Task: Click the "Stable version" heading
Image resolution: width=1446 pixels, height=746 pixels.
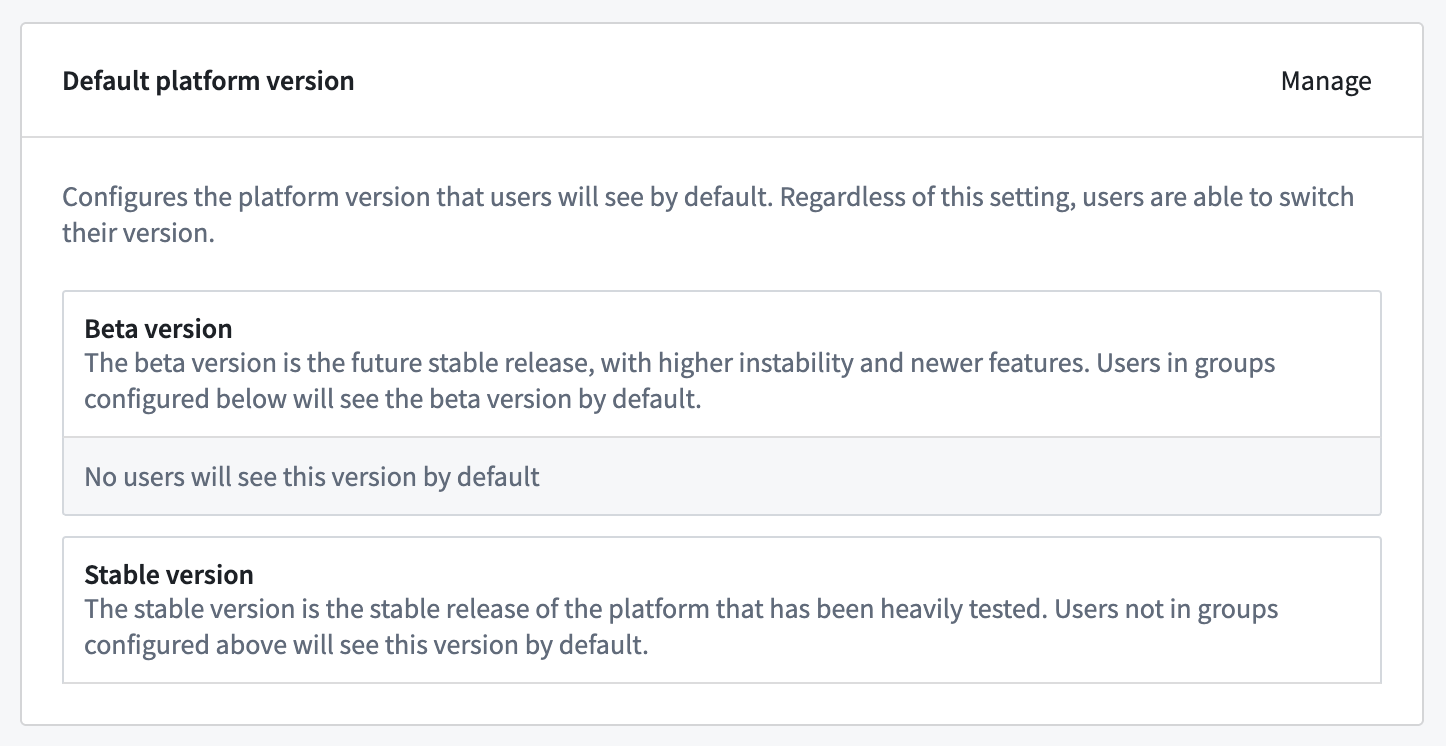Action: [168, 575]
